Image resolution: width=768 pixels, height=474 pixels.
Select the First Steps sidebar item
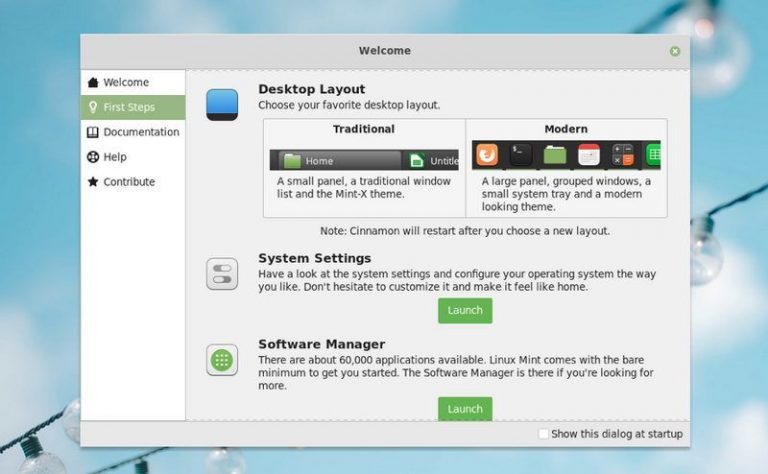pos(128,107)
